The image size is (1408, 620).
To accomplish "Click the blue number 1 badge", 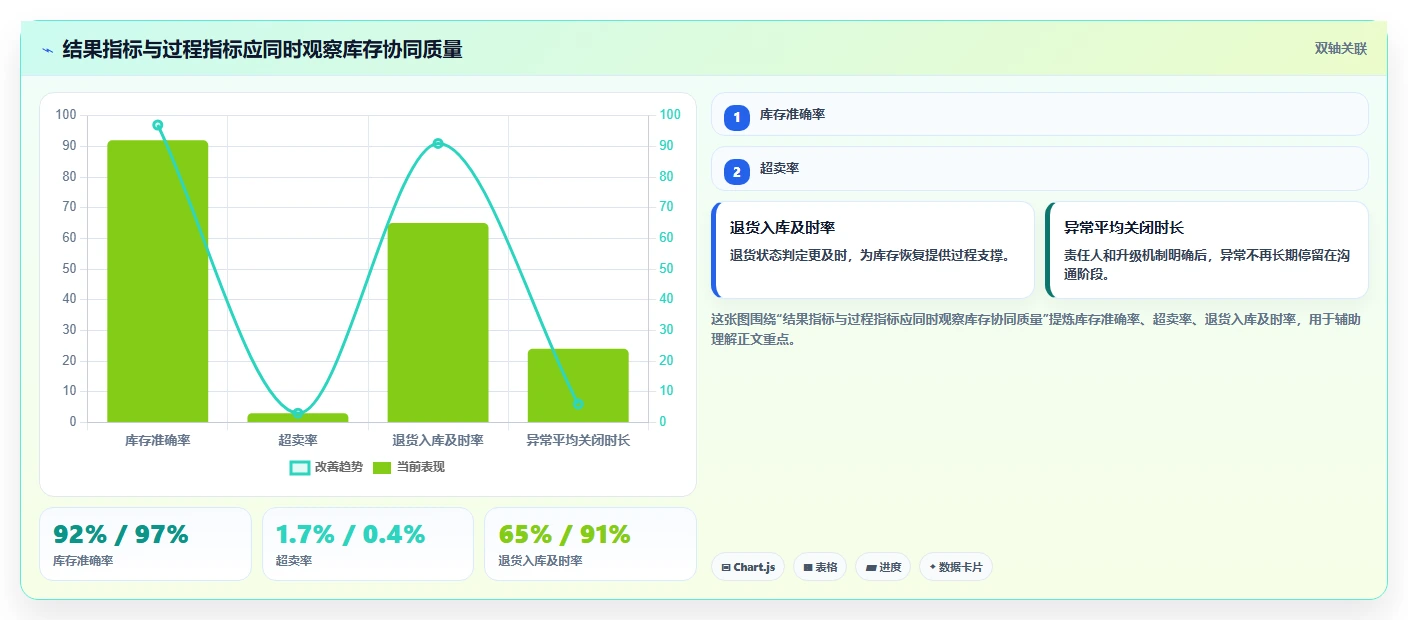I will tap(737, 117).
